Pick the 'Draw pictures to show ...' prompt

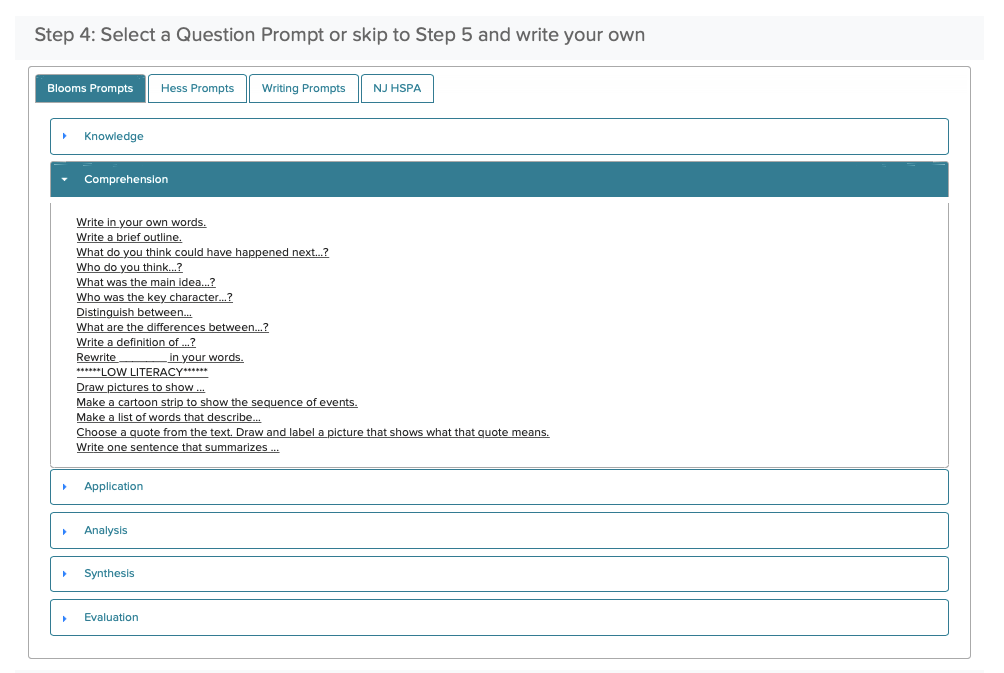pyautogui.click(x=140, y=387)
